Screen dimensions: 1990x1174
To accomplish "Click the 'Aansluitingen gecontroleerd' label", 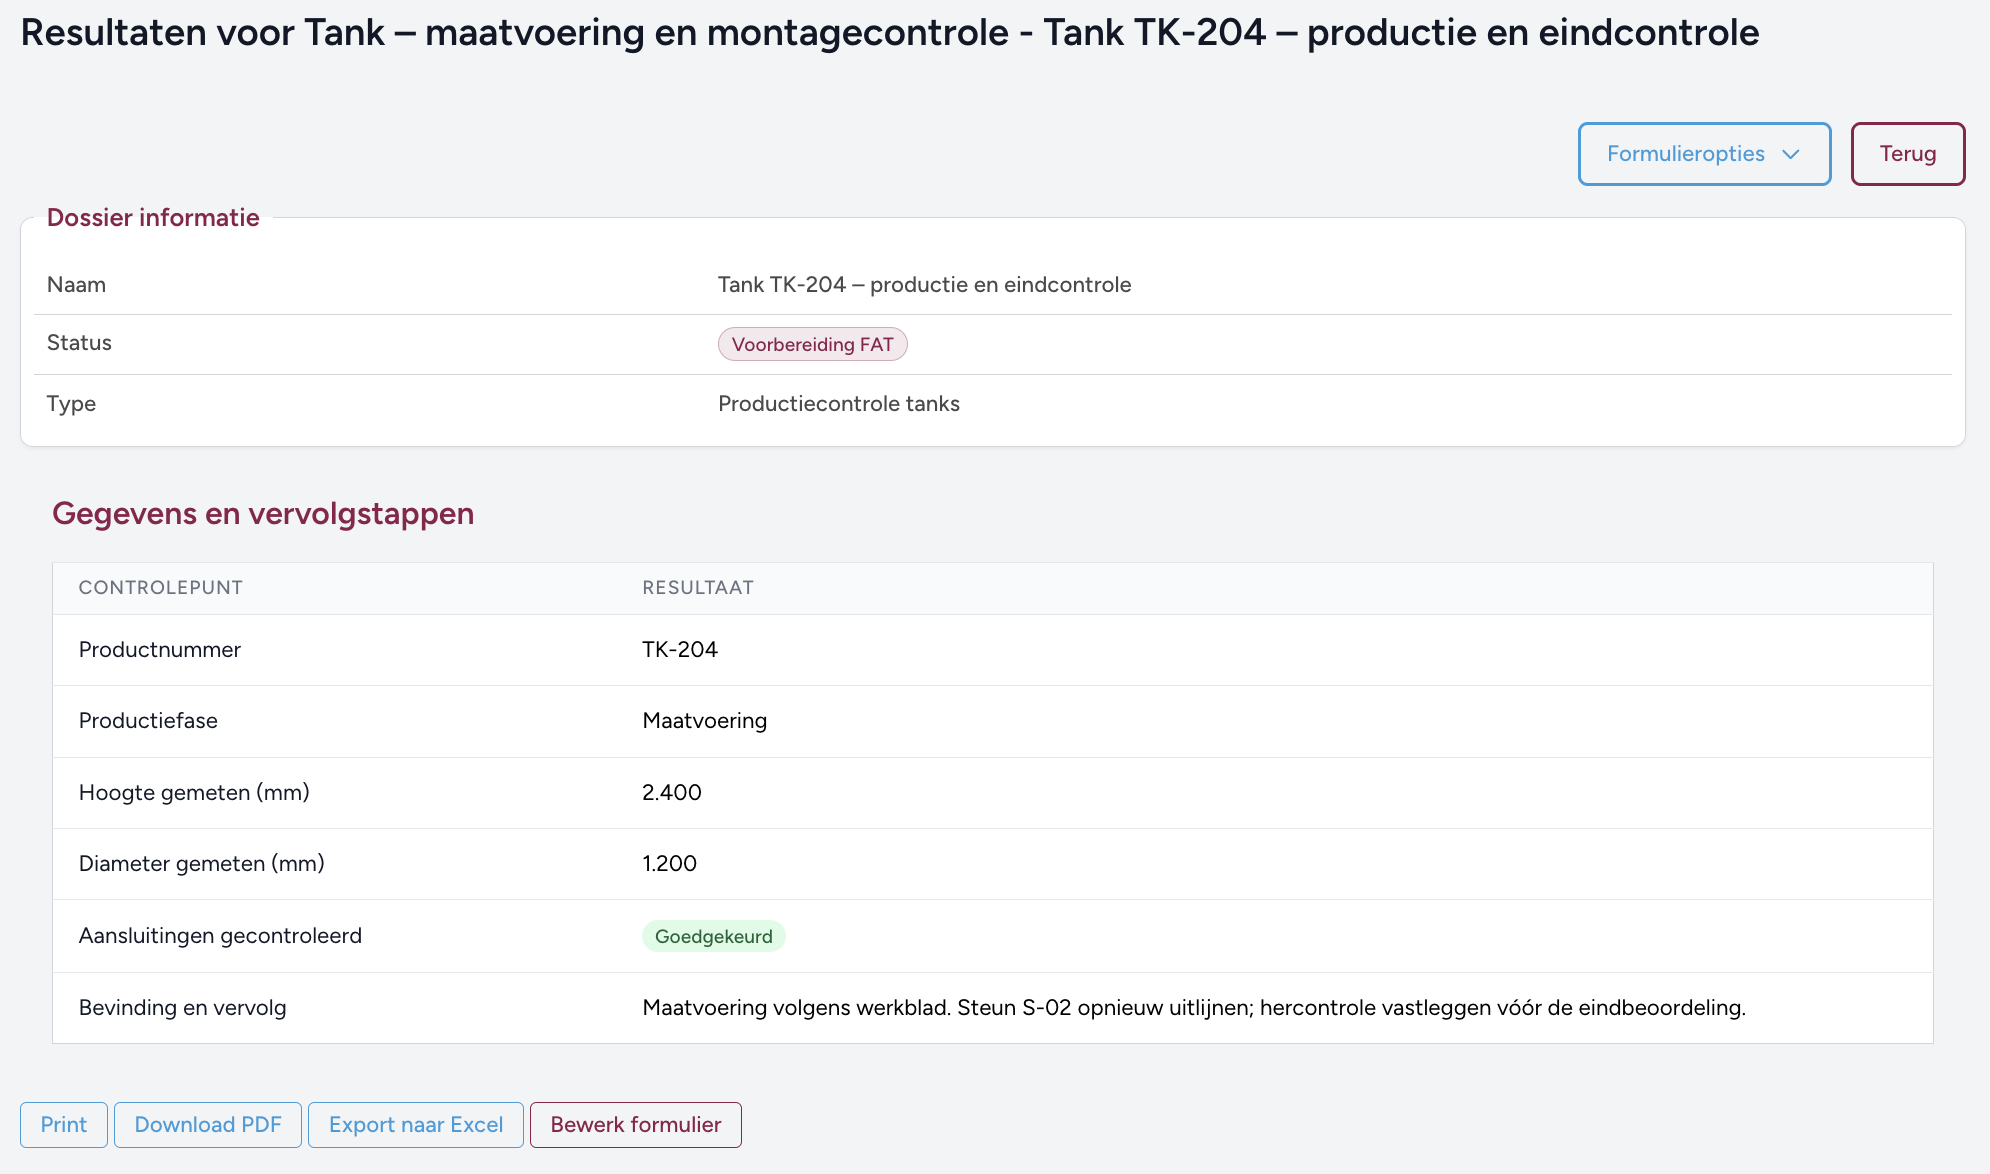I will point(220,936).
